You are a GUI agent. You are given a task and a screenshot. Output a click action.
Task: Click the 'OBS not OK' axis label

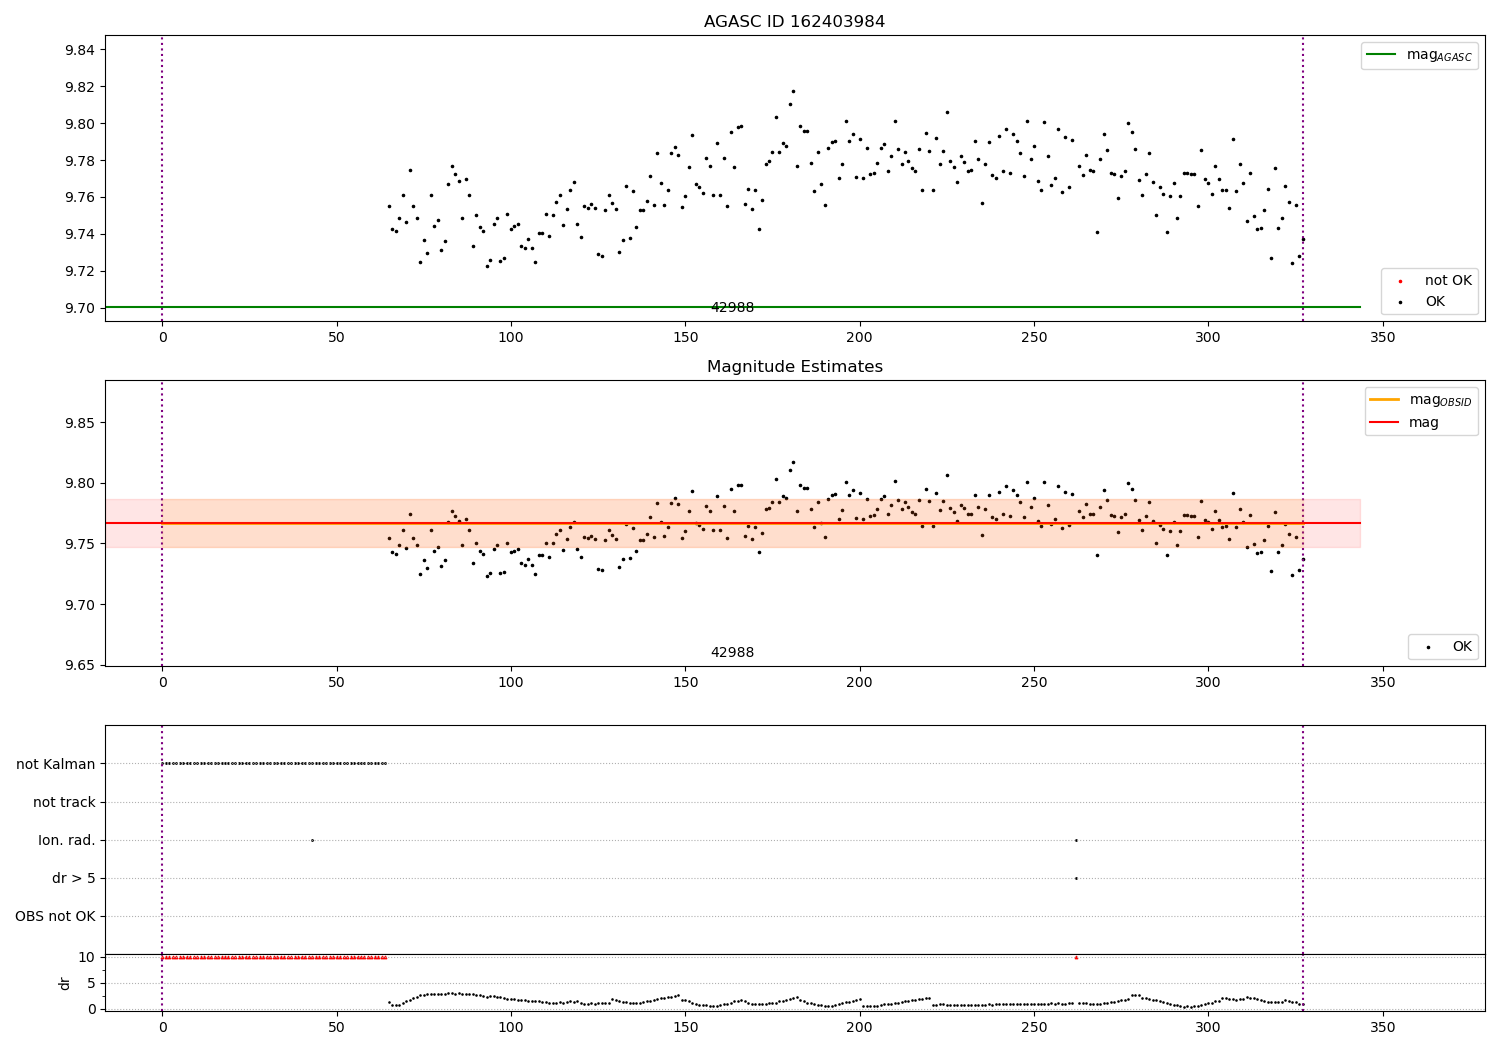tap(55, 916)
